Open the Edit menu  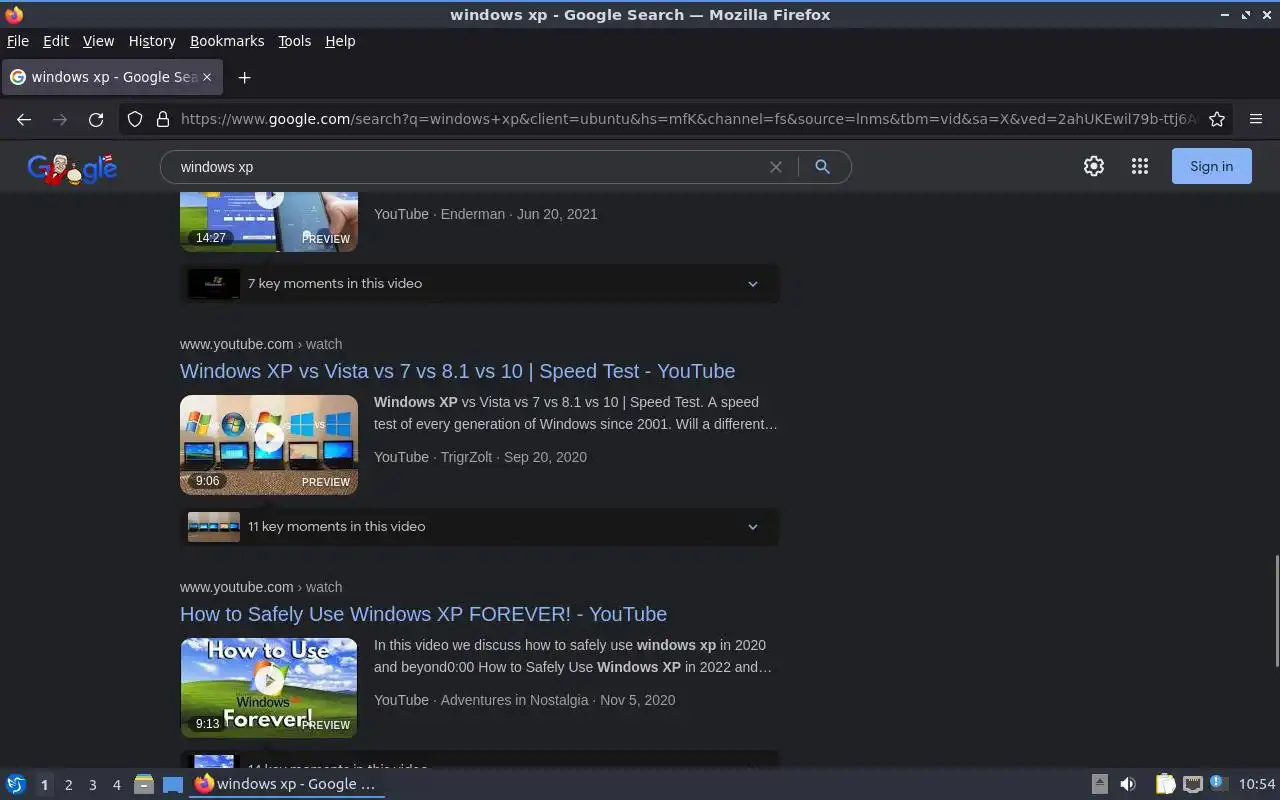(55, 41)
